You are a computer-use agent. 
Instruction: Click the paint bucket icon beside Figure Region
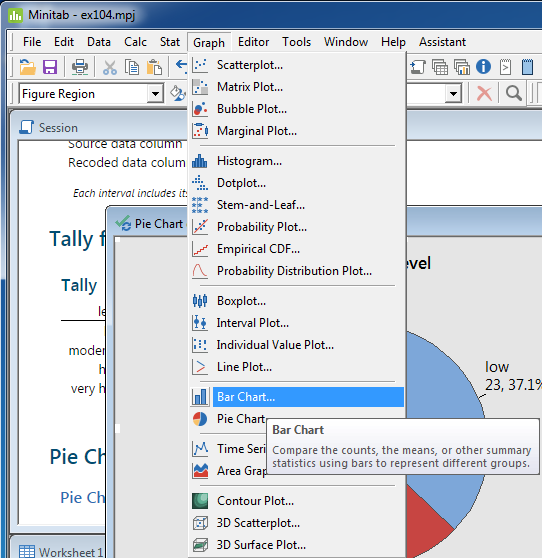click(178, 94)
